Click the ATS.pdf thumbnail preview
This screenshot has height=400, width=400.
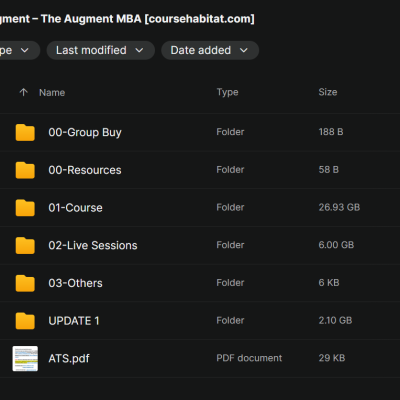click(25, 358)
